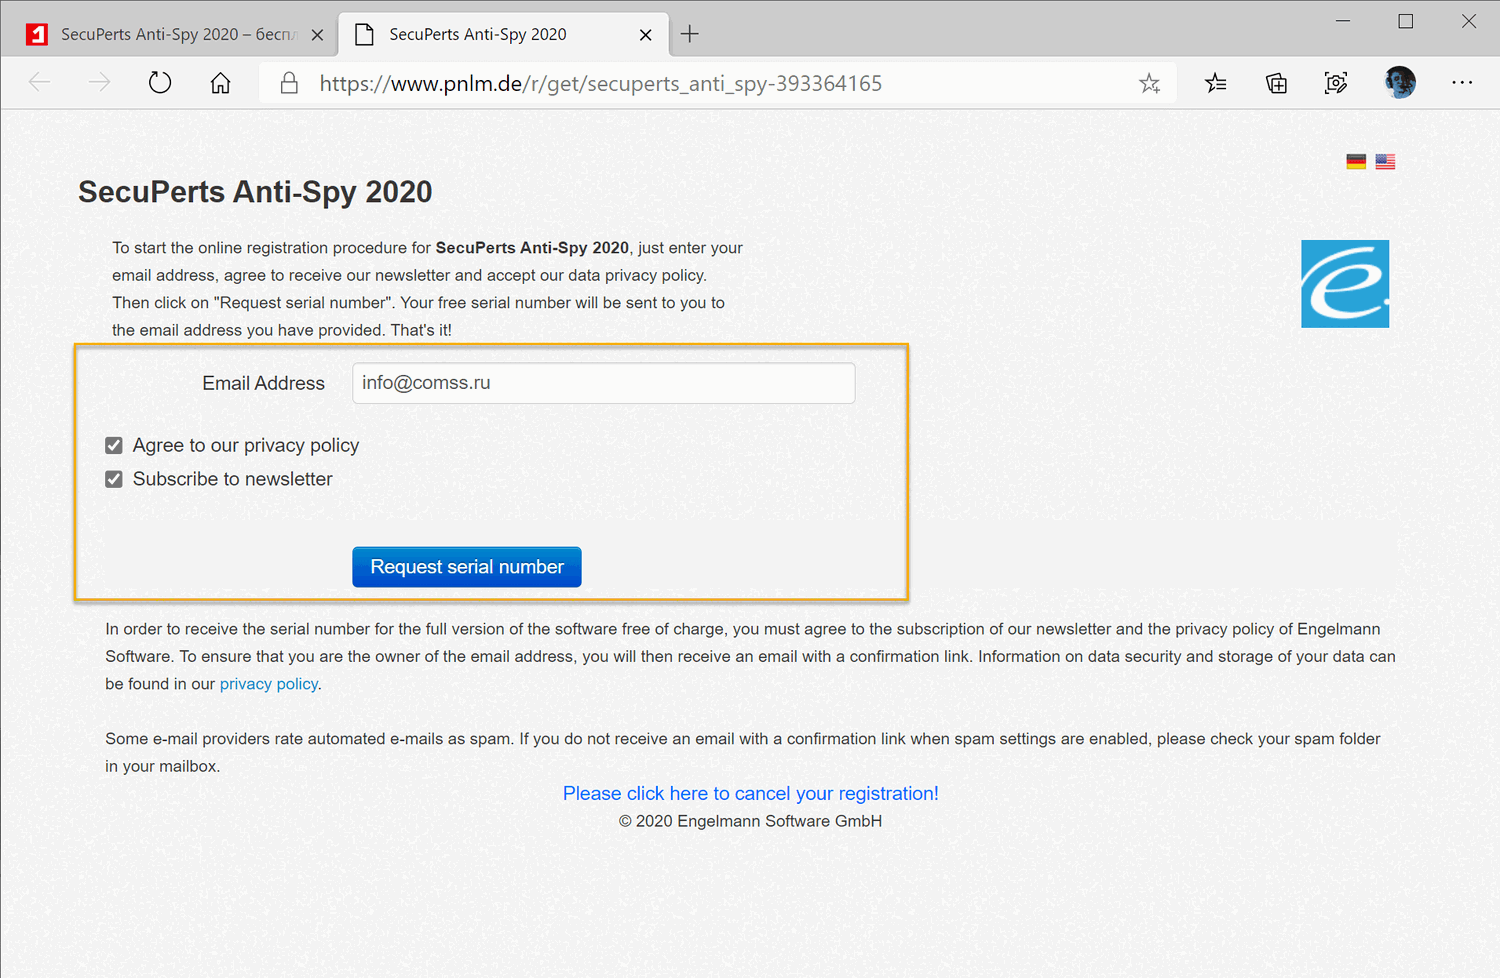
Task: Open a new browser tab
Action: point(689,33)
